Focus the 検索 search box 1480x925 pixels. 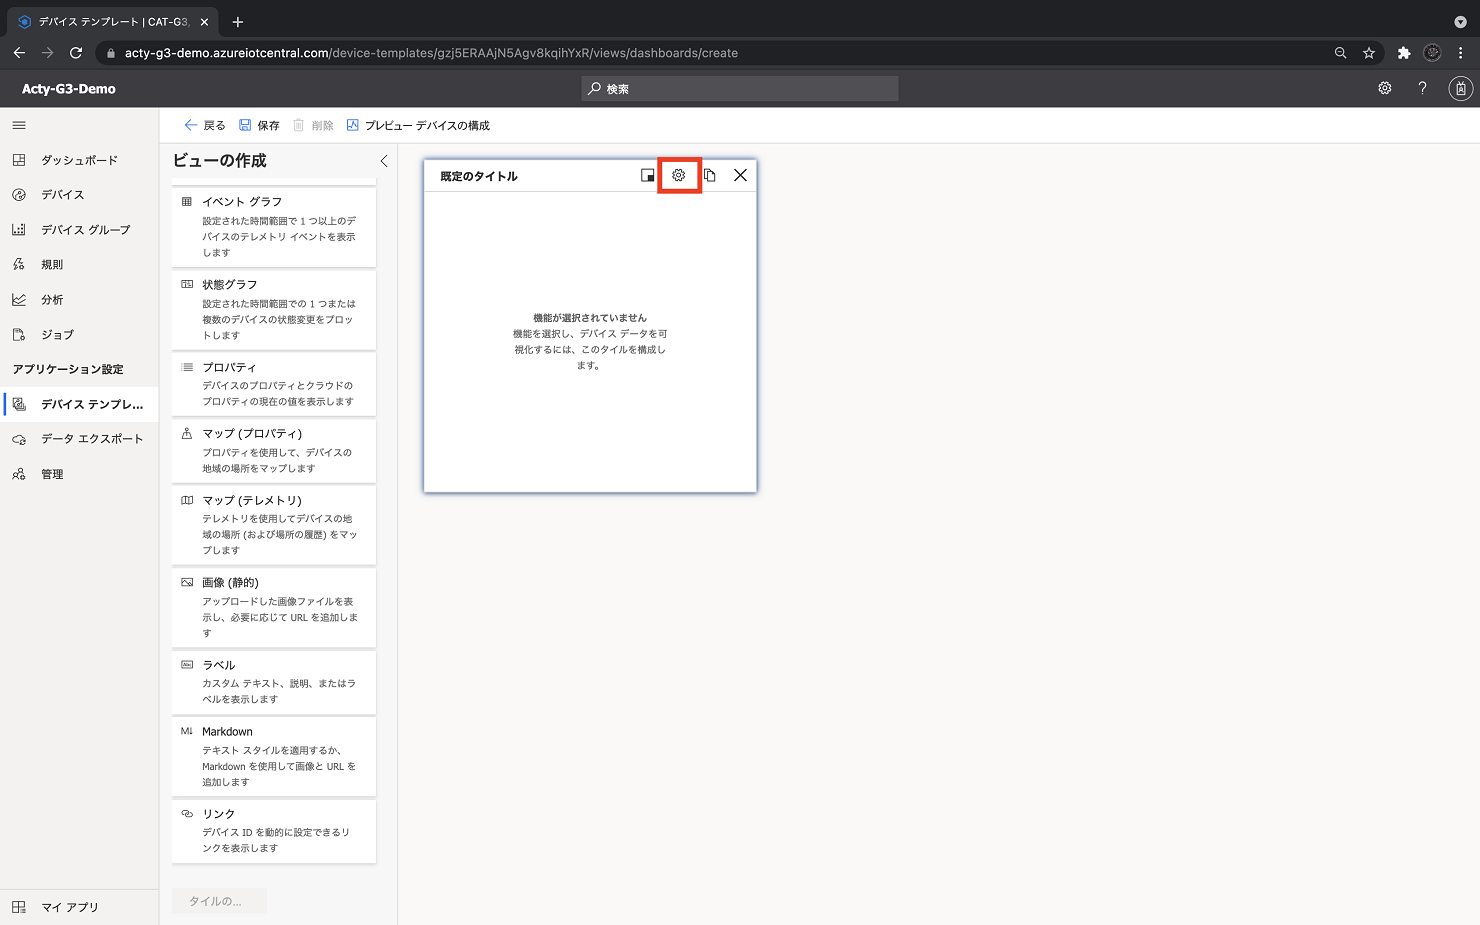(x=740, y=89)
